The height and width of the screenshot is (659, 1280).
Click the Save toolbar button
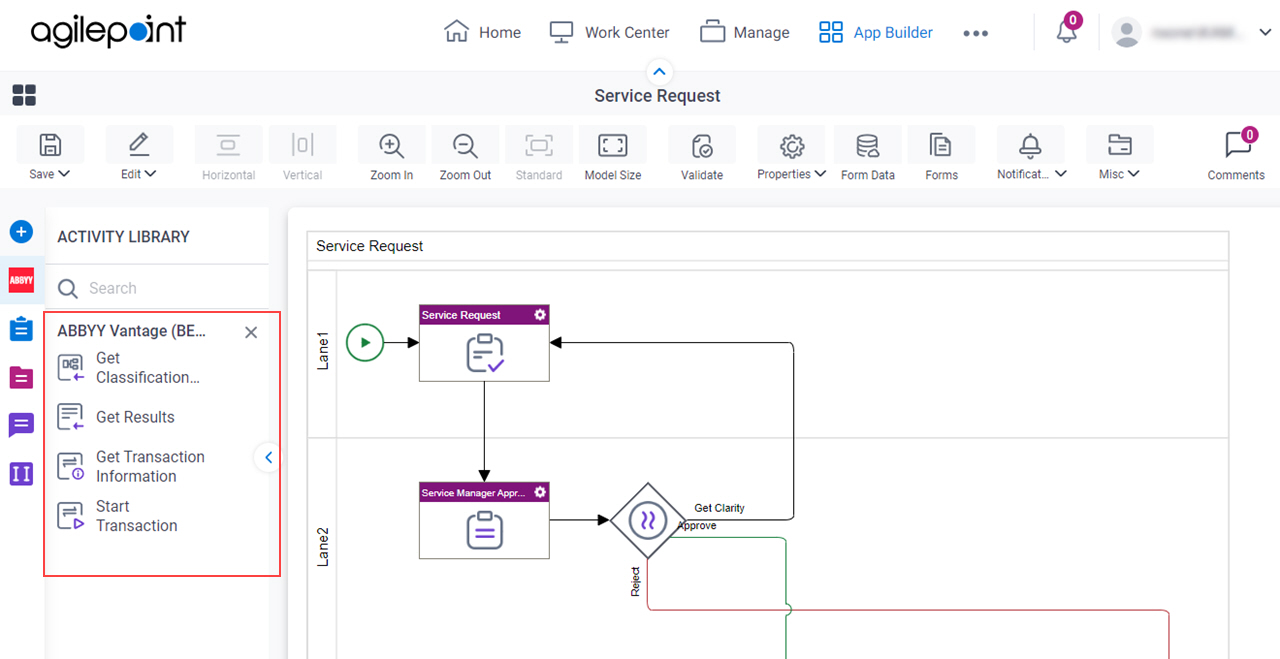(x=50, y=154)
